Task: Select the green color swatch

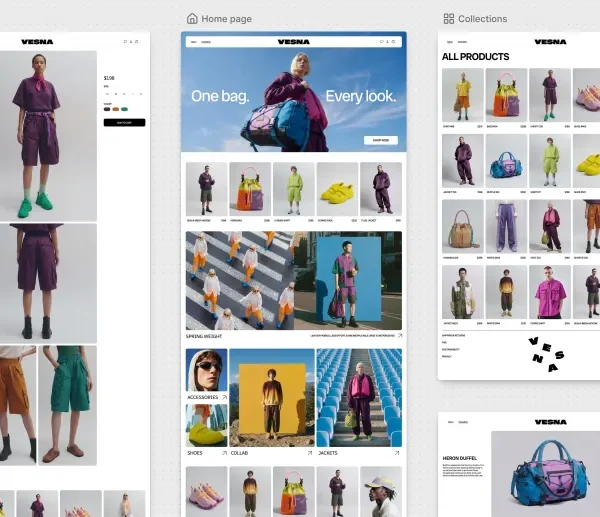Action: point(124,109)
